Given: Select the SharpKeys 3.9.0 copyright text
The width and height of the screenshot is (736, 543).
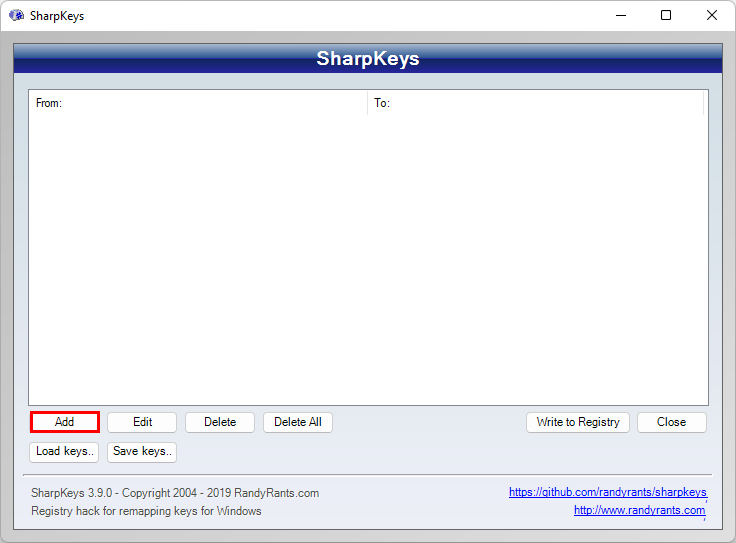Looking at the screenshot, I should pos(175,493).
